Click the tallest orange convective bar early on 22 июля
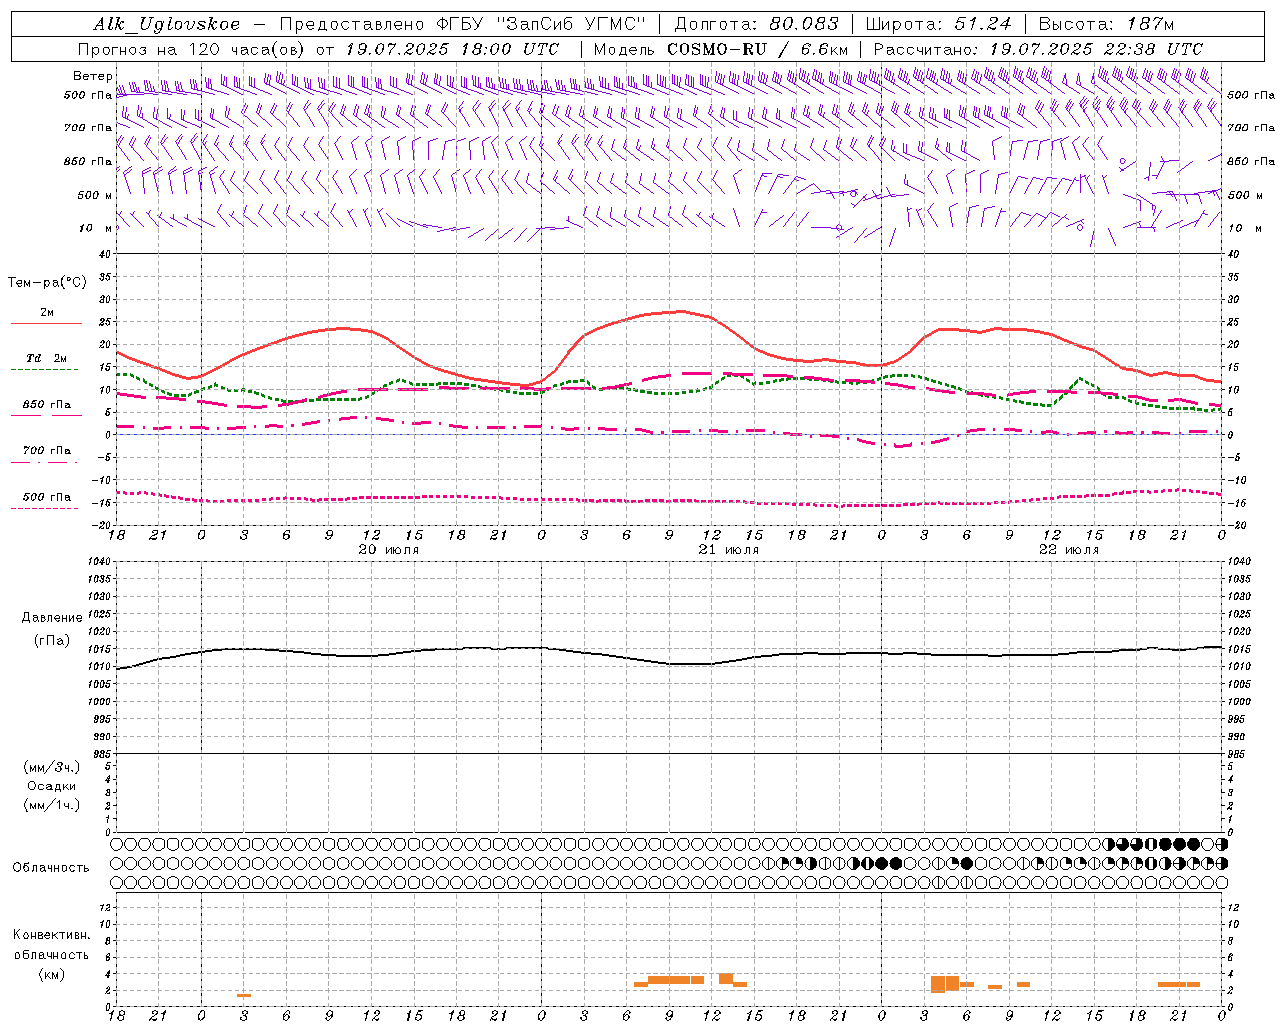The width and height of the screenshot is (1280, 1024). click(x=938, y=984)
